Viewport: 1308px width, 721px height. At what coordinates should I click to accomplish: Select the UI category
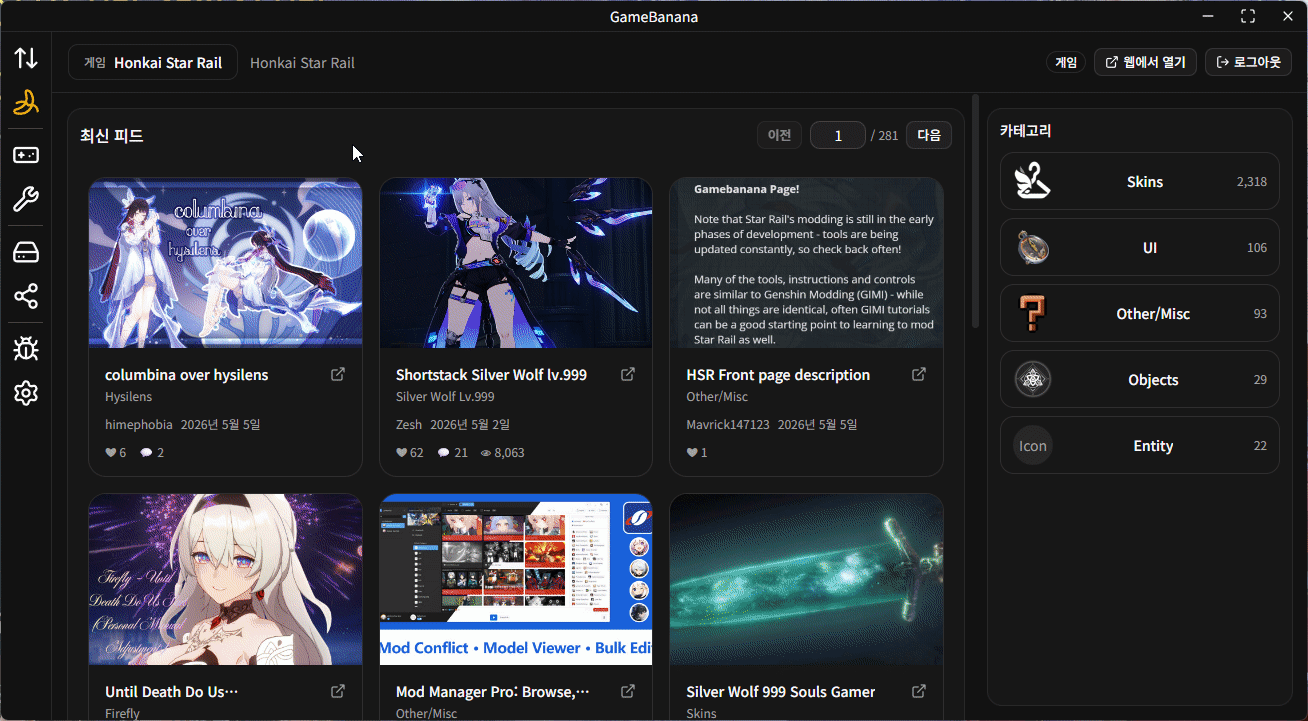click(x=1140, y=248)
